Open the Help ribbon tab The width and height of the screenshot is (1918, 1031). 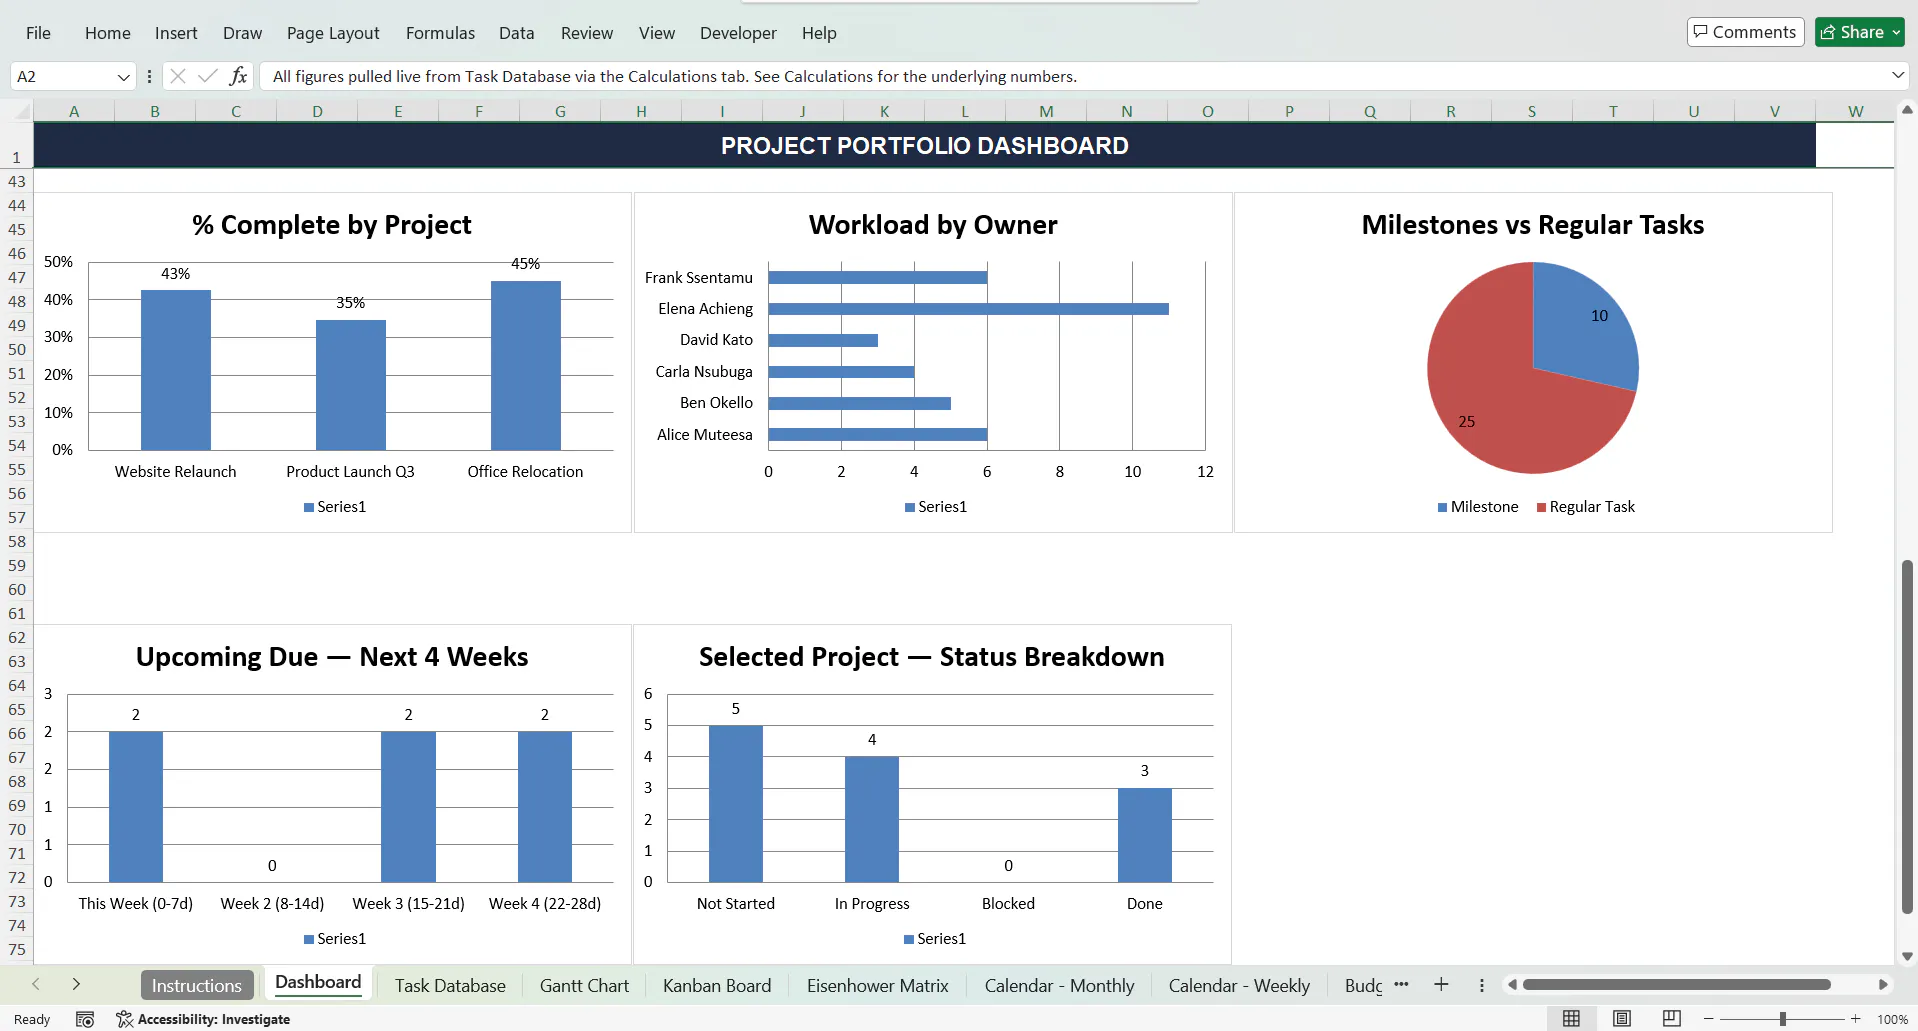tap(818, 33)
